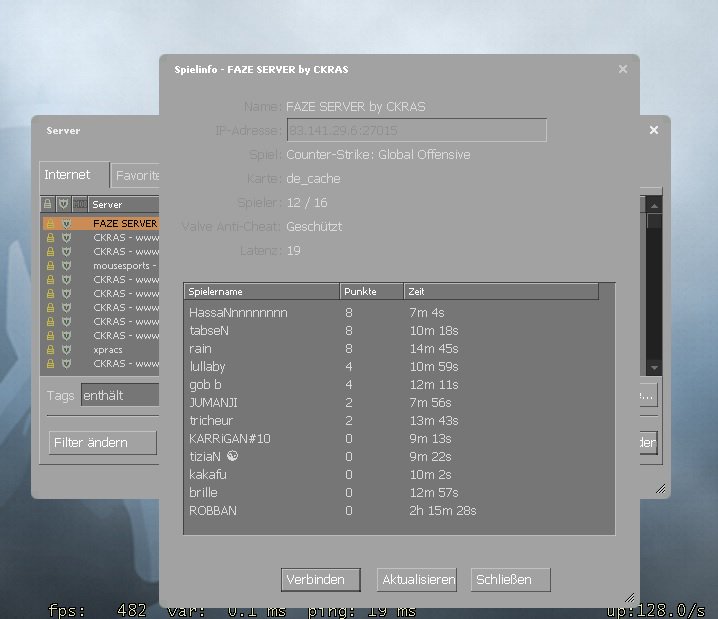718x619 pixels.
Task: Click the server list vertical scrollbar
Action: tap(653, 290)
